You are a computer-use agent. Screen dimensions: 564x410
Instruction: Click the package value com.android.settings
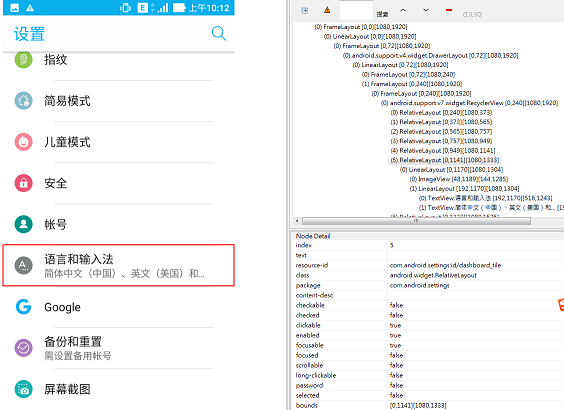click(x=420, y=285)
